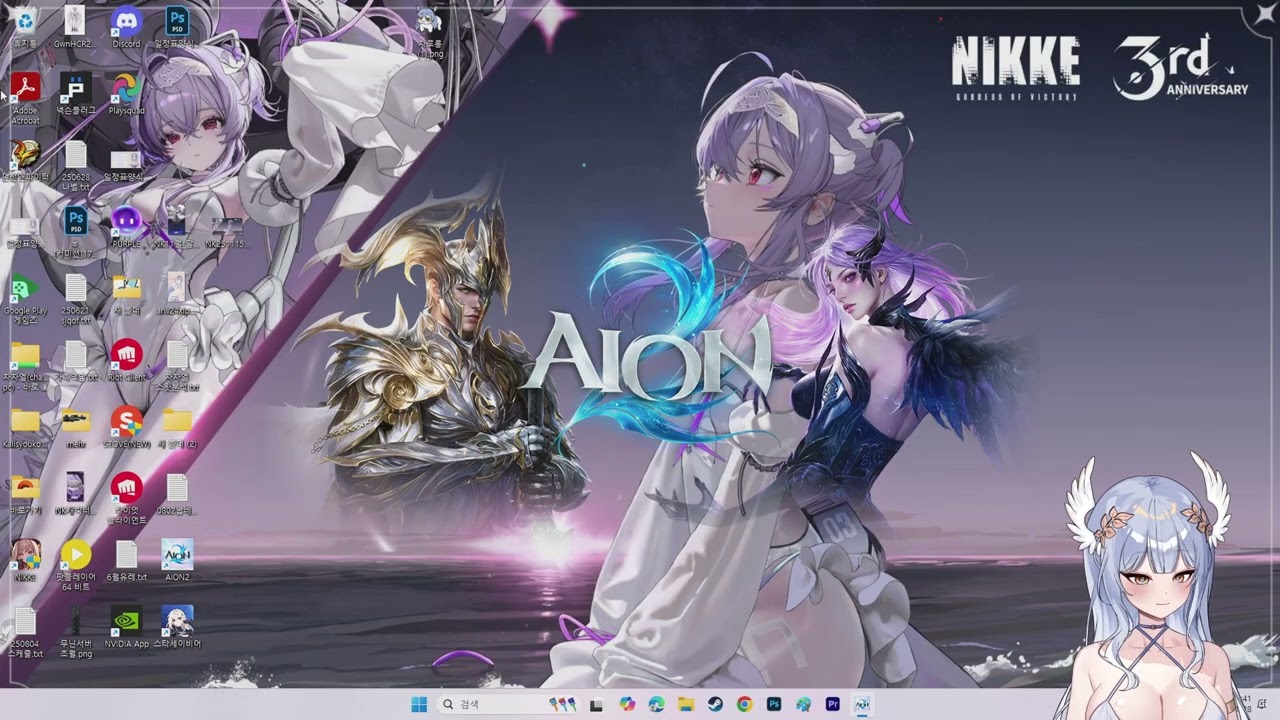
Task: Open Google Chrome from the taskbar
Action: click(x=744, y=704)
